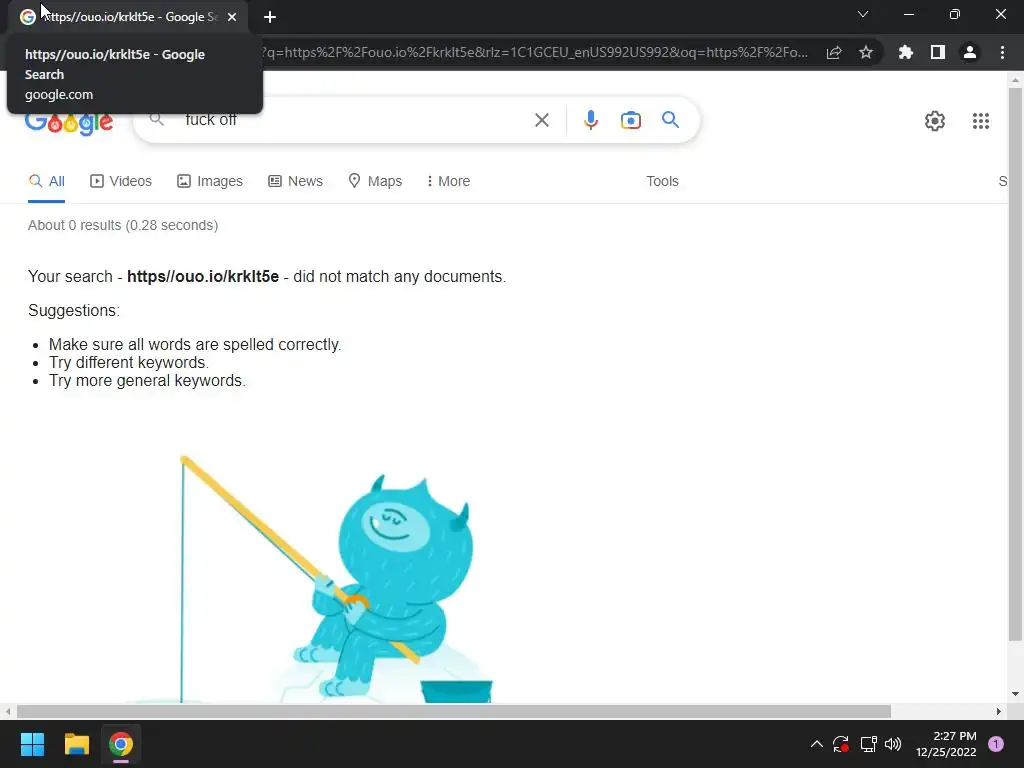Click the sync status tray icon
The image size is (1024, 768).
(x=840, y=744)
